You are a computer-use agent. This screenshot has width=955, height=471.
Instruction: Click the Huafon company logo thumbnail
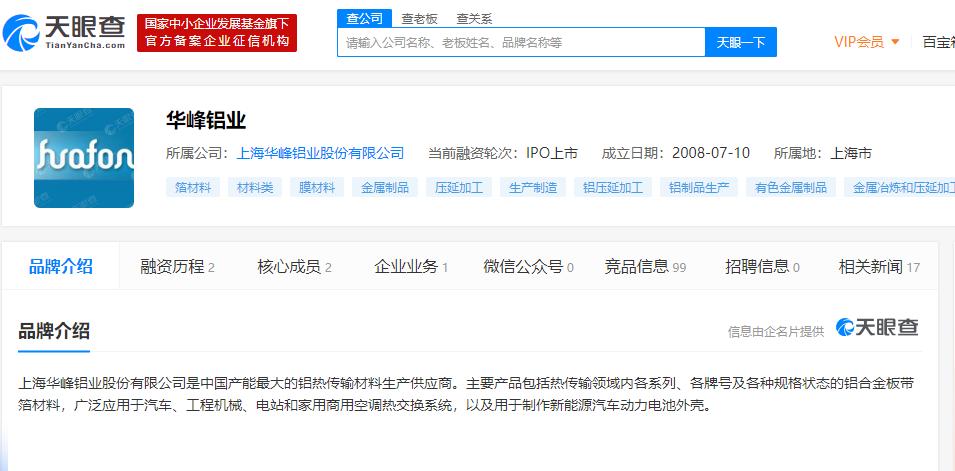[84, 158]
